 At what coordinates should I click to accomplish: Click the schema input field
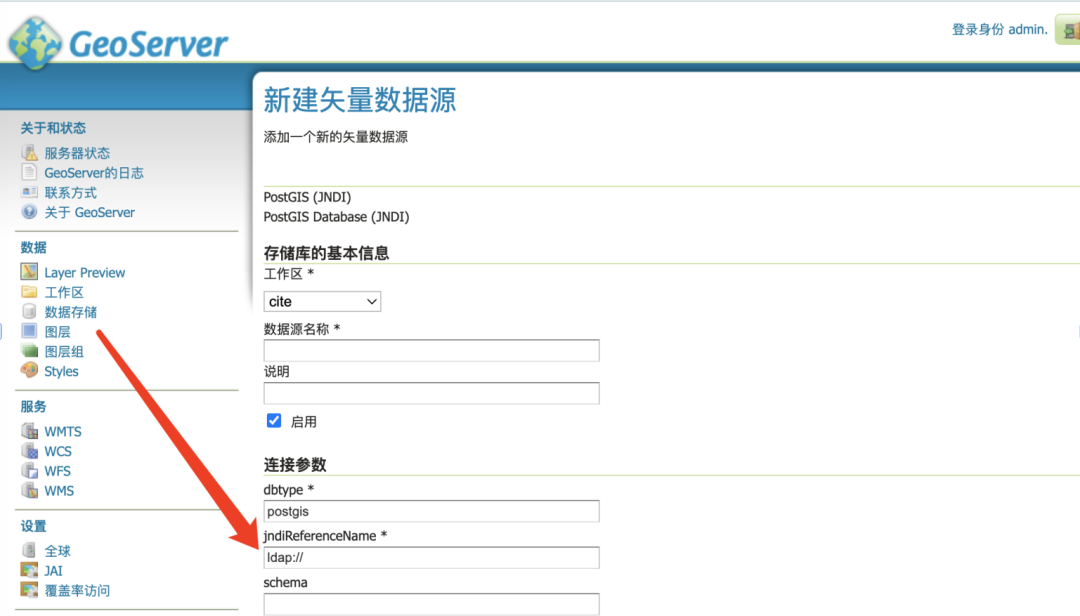pyautogui.click(x=431, y=604)
